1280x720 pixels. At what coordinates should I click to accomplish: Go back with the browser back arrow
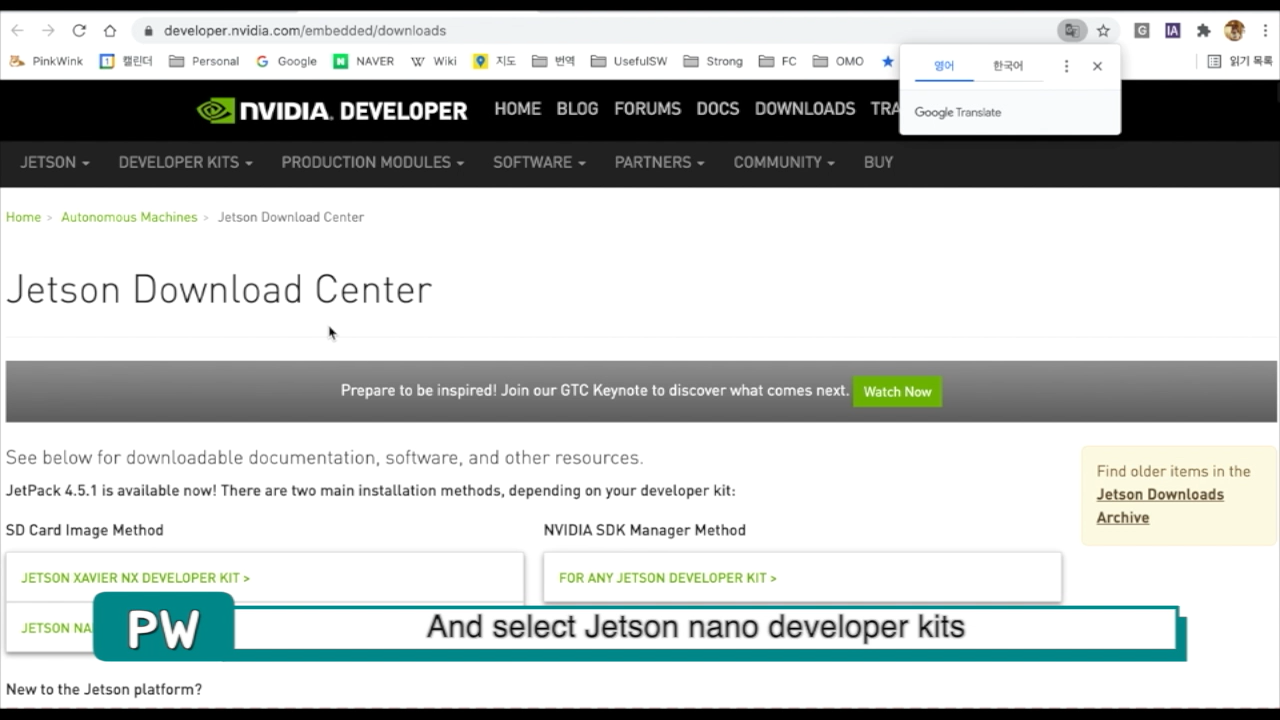tap(17, 31)
